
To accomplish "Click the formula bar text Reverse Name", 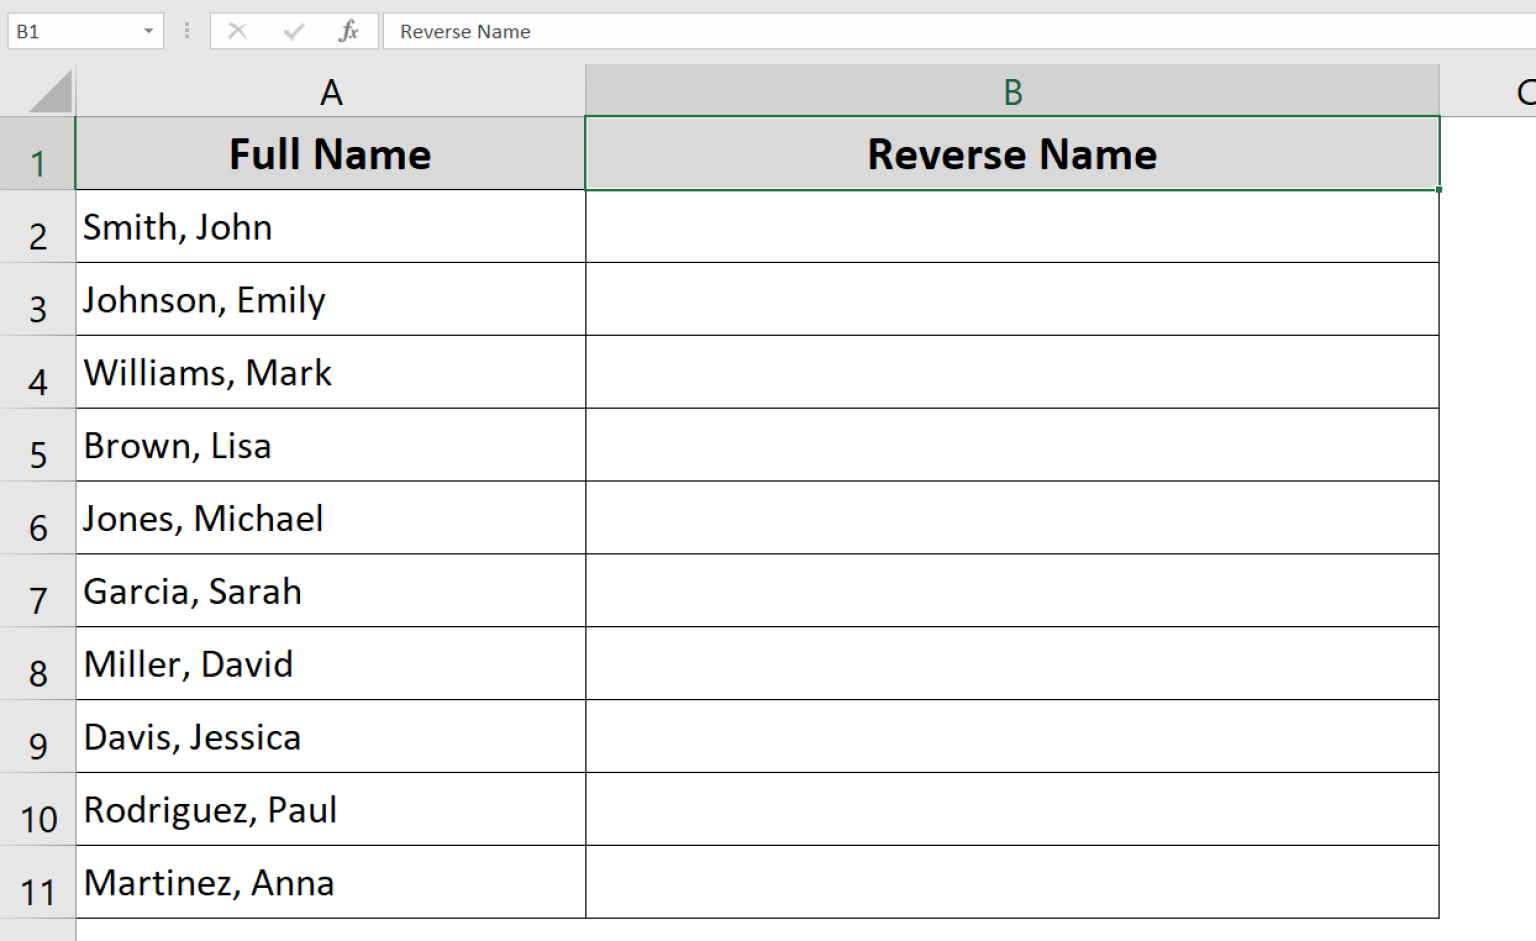I will [x=465, y=31].
